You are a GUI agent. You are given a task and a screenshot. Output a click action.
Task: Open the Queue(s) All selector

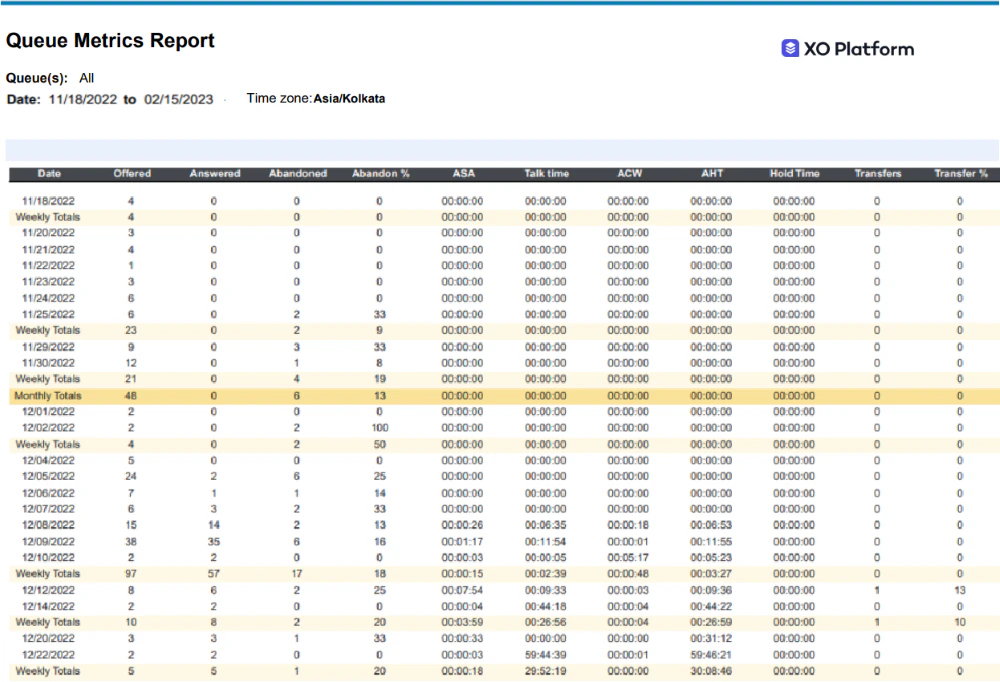tap(86, 78)
